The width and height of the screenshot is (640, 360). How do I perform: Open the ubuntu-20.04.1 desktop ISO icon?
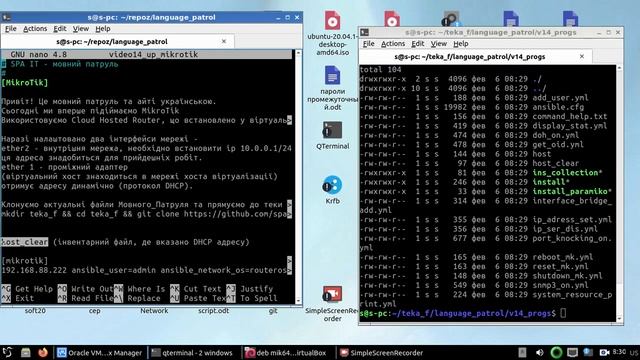tap(332, 21)
